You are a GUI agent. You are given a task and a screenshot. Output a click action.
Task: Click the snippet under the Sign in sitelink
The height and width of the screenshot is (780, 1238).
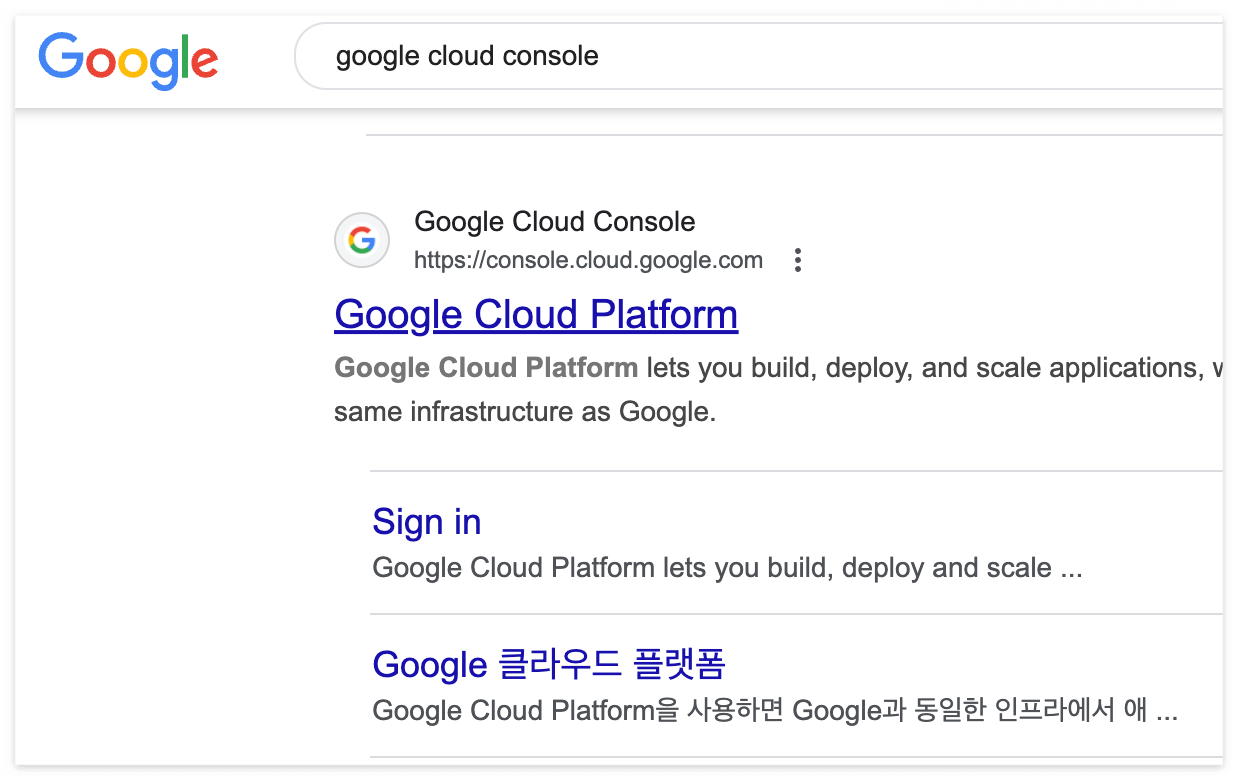coord(727,568)
